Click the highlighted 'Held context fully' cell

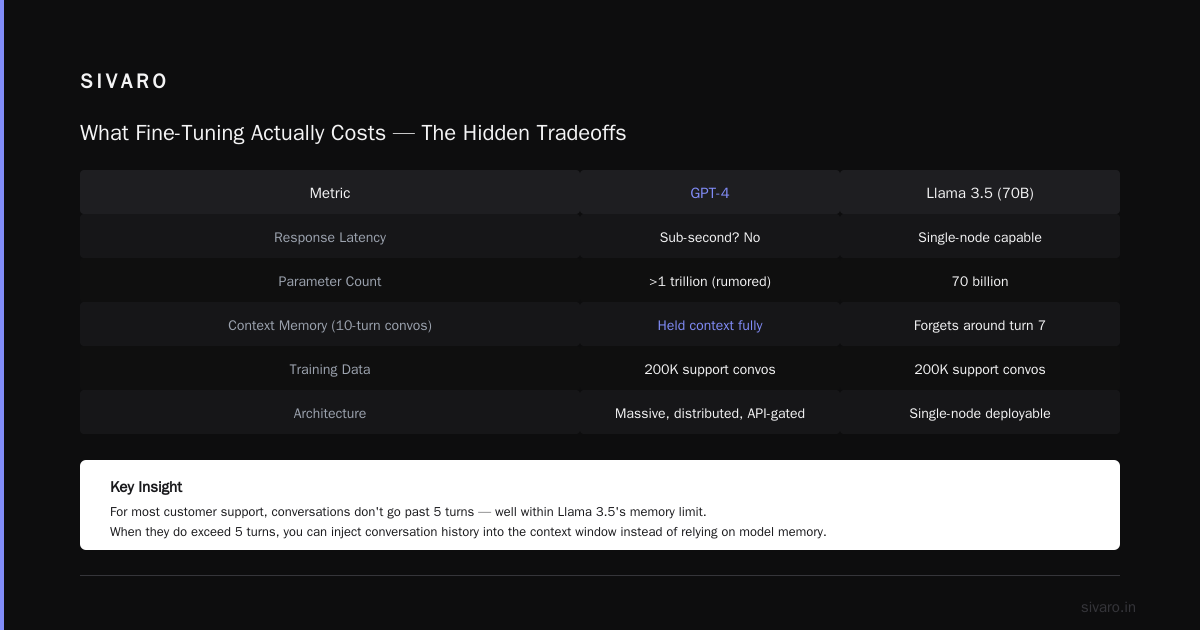tap(710, 325)
